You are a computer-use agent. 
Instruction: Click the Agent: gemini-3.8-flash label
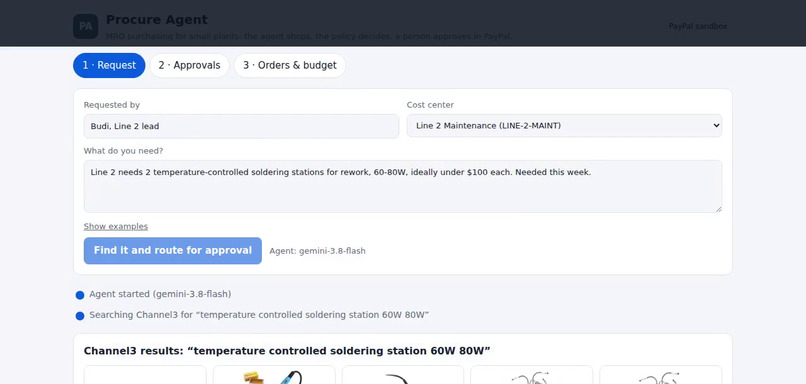click(x=317, y=251)
